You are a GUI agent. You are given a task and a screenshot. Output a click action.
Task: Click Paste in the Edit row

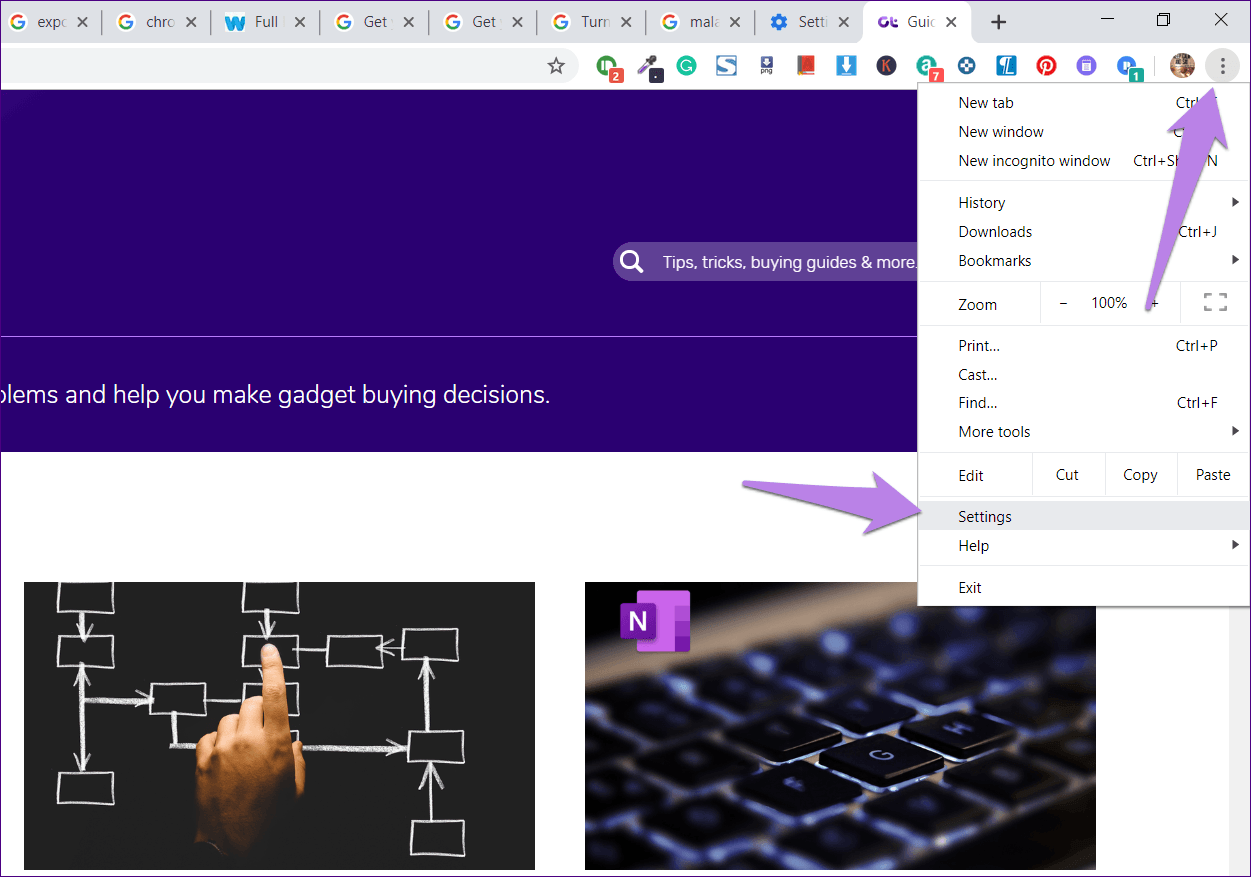click(x=1213, y=475)
